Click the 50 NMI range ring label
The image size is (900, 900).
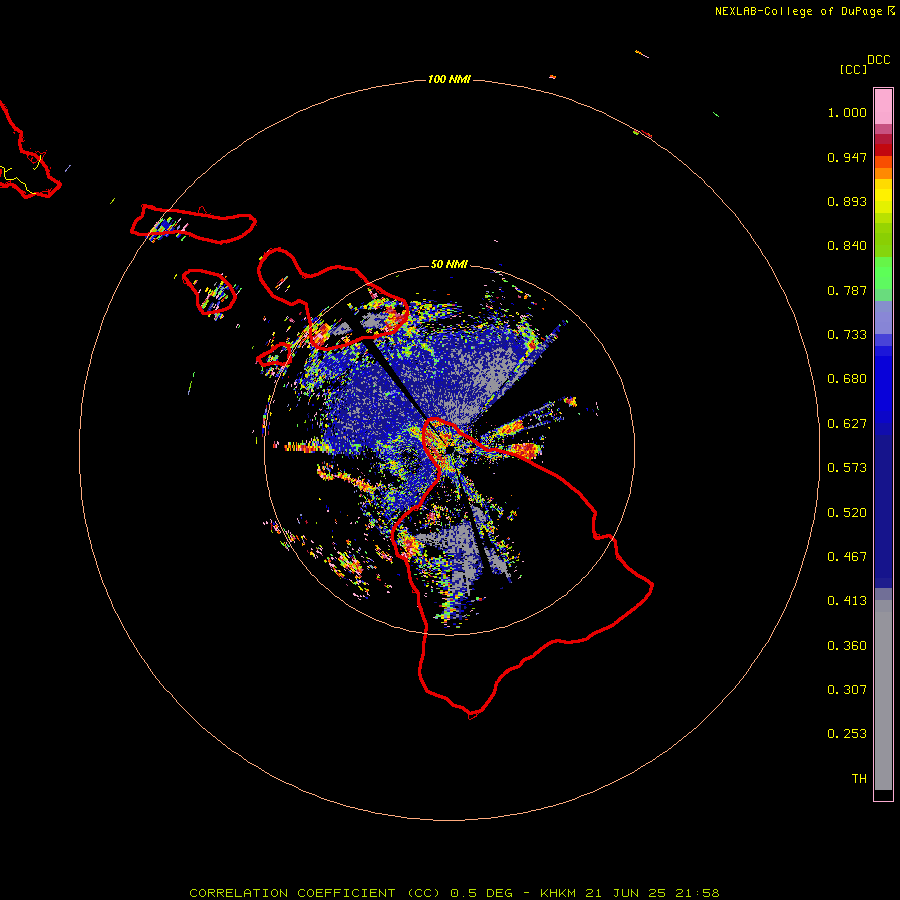449,264
